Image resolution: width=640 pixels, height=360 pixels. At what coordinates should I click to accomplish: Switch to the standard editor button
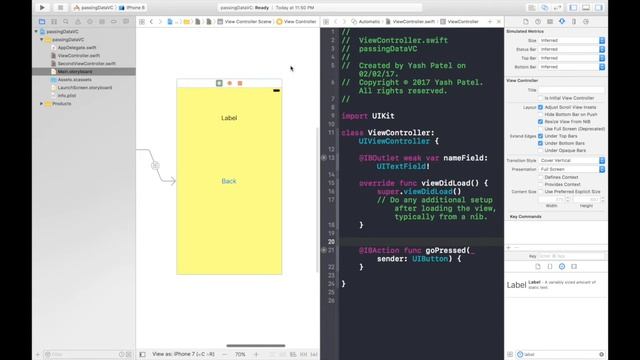point(532,8)
